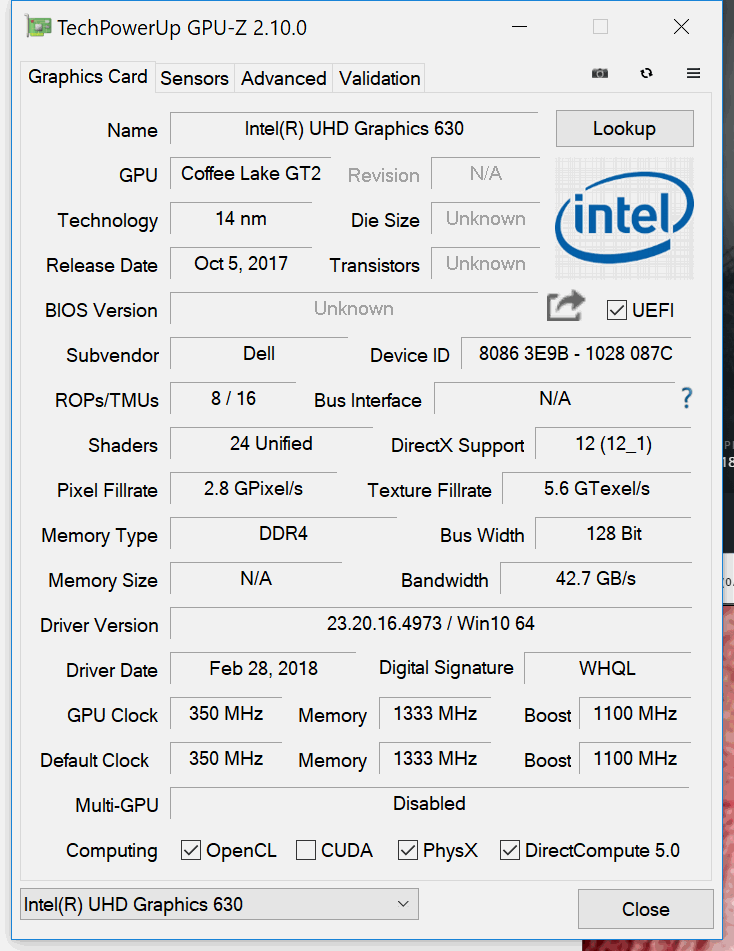Open the hamburger settings menu

[693, 74]
